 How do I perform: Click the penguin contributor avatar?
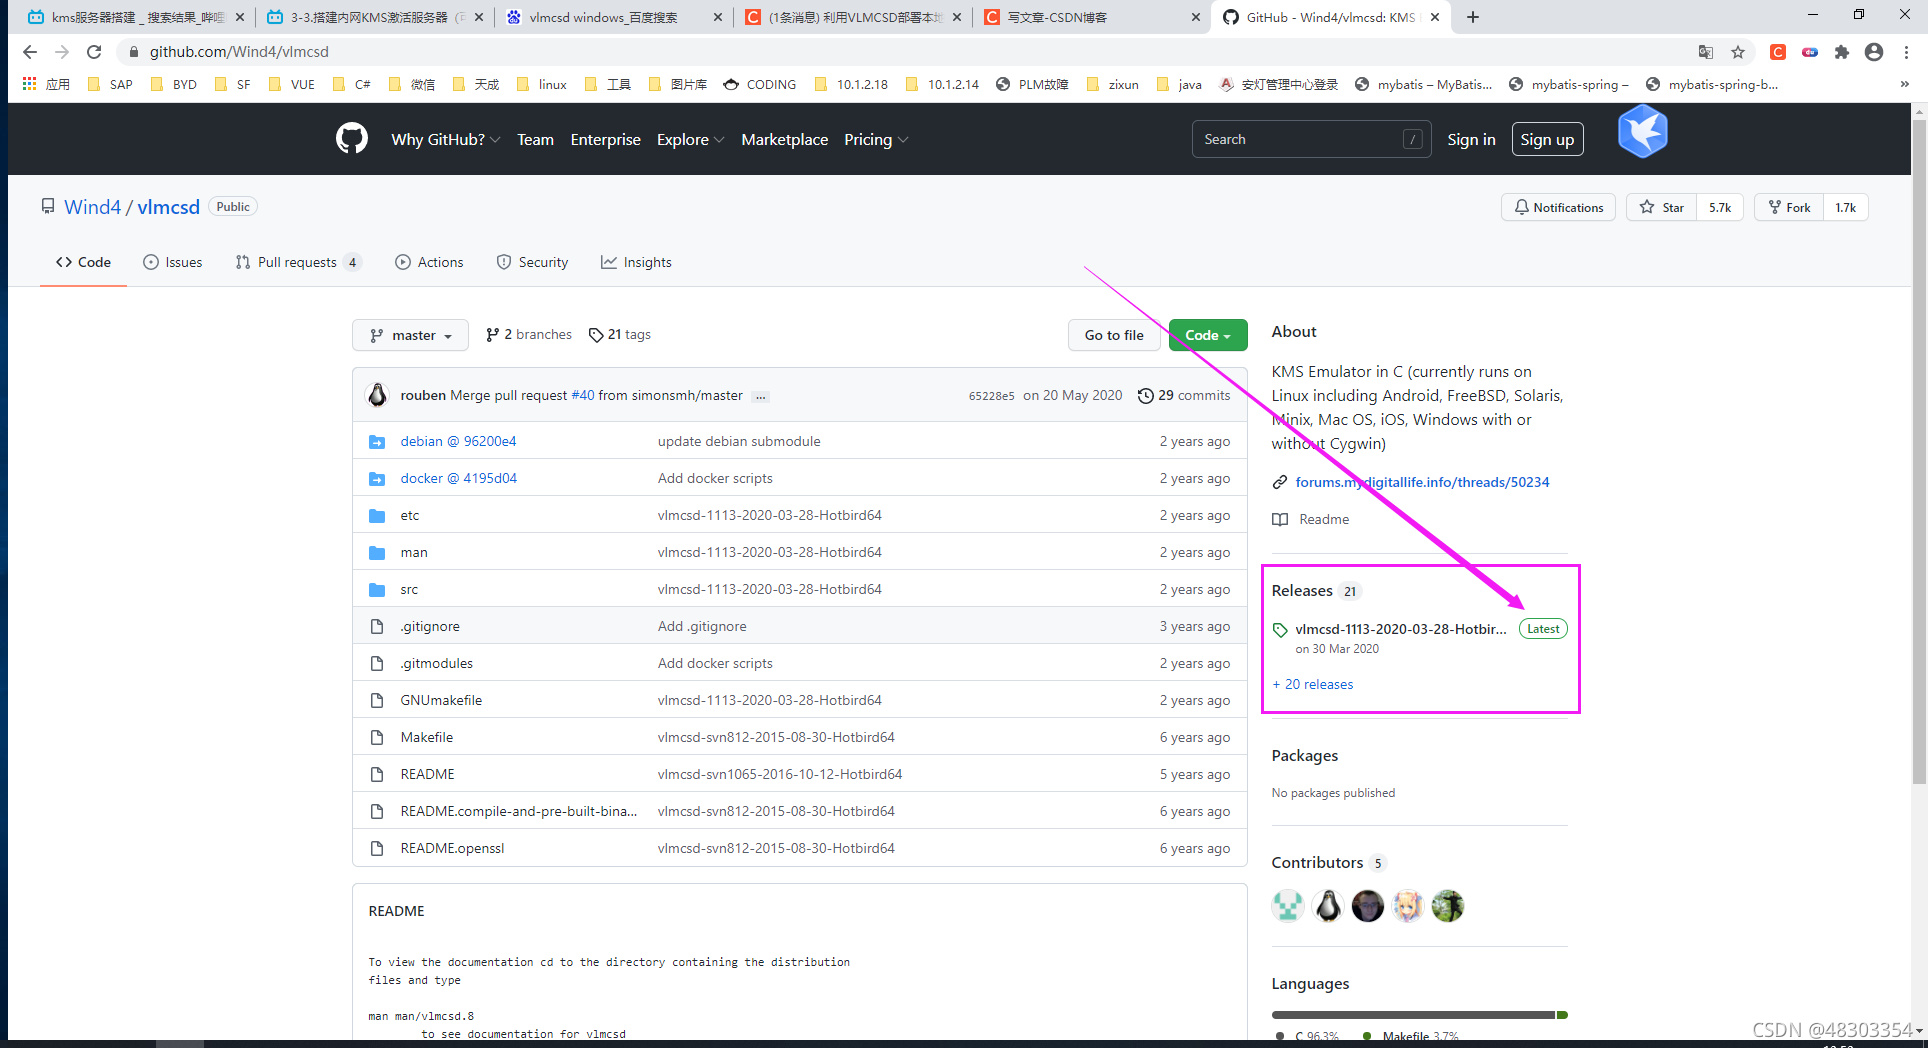(1328, 906)
